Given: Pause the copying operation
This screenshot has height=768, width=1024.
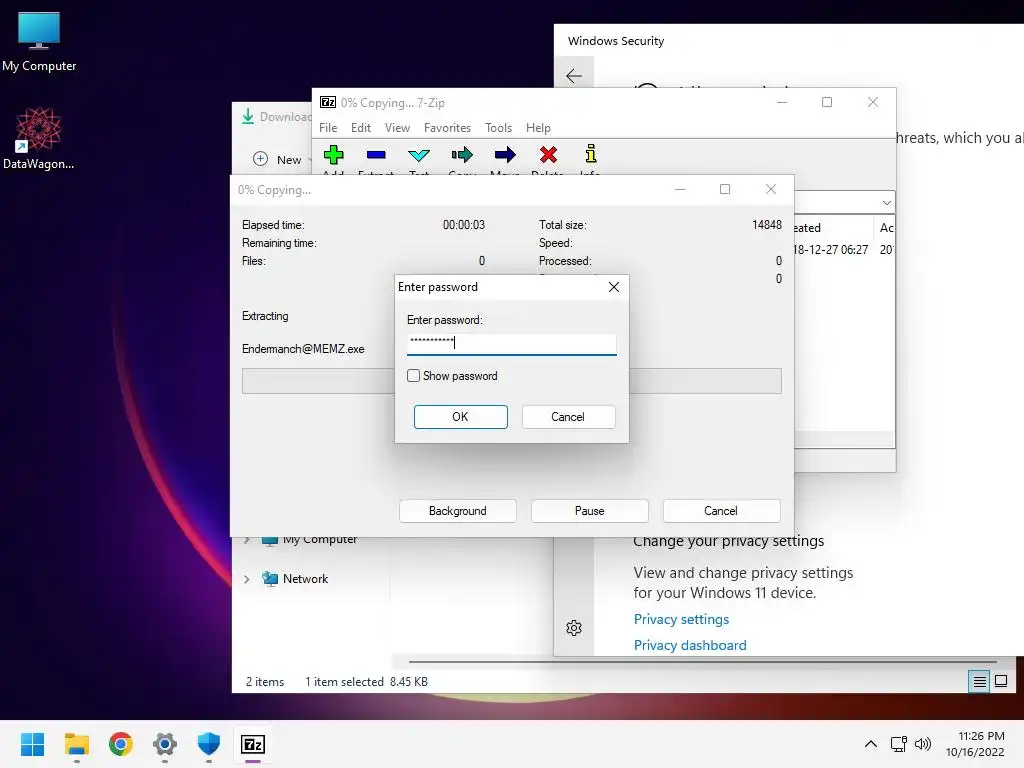Looking at the screenshot, I should (590, 511).
